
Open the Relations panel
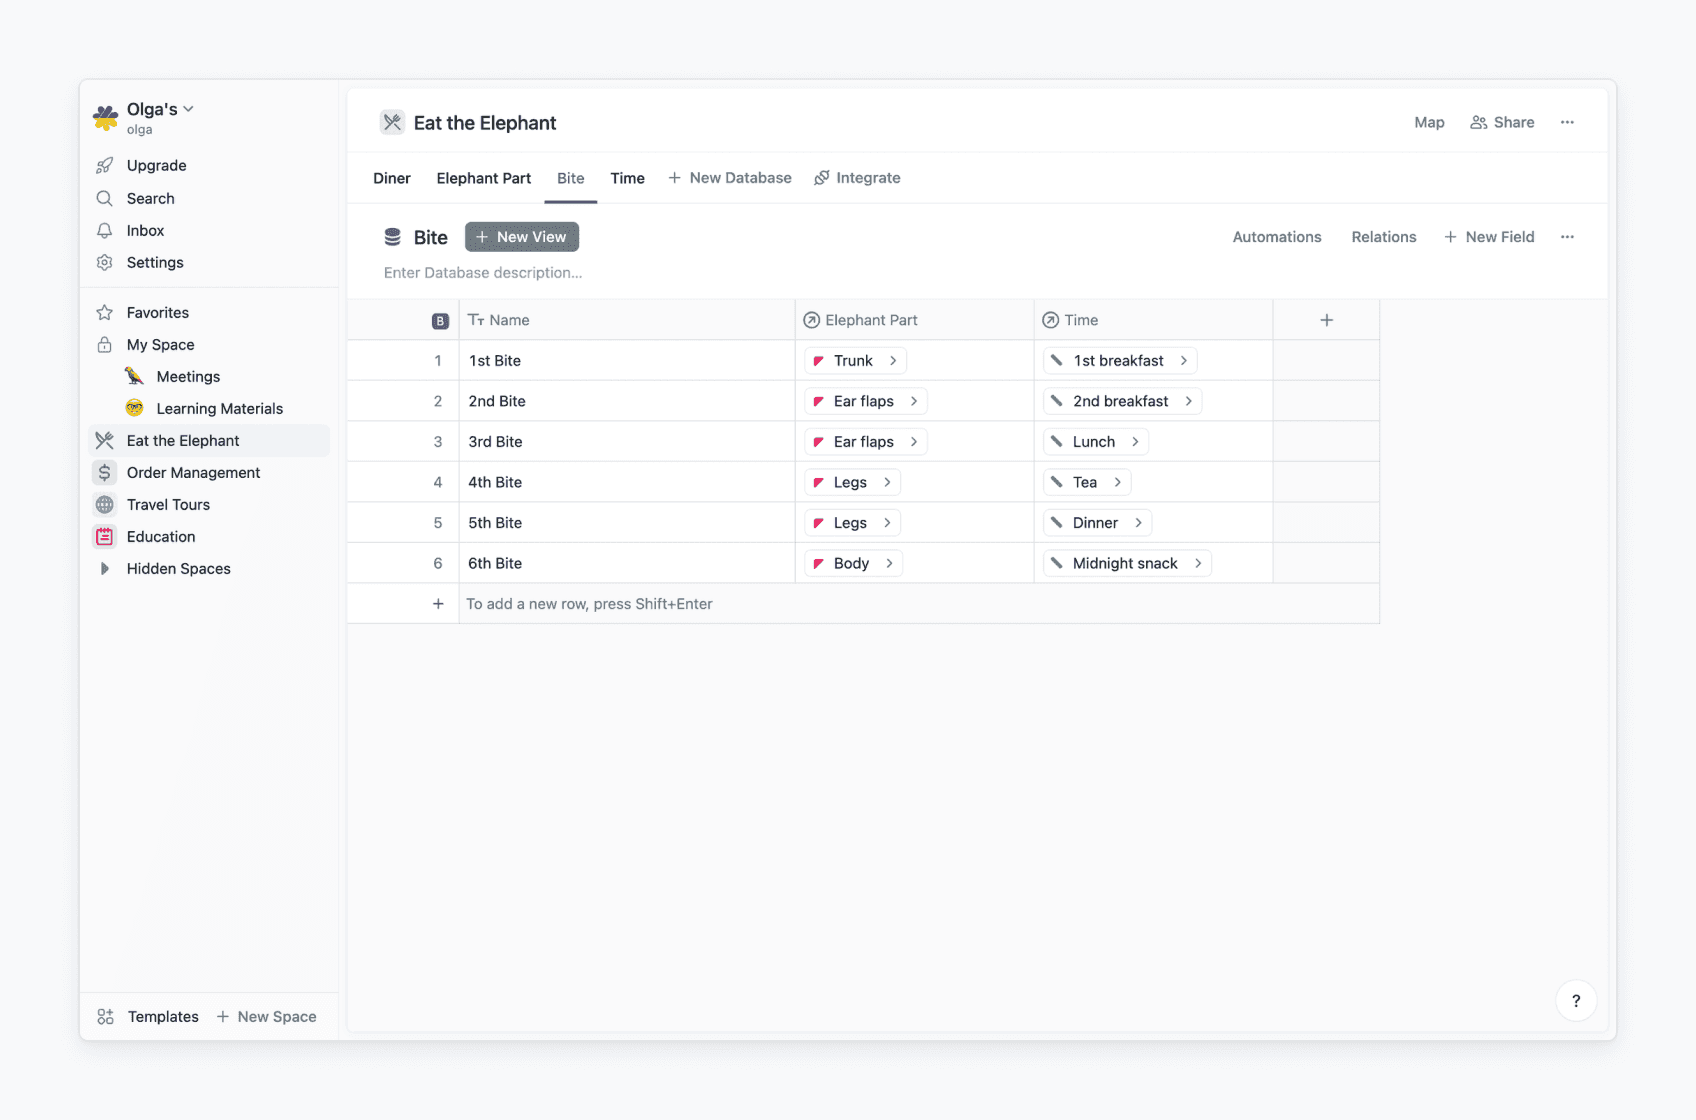1383,236
